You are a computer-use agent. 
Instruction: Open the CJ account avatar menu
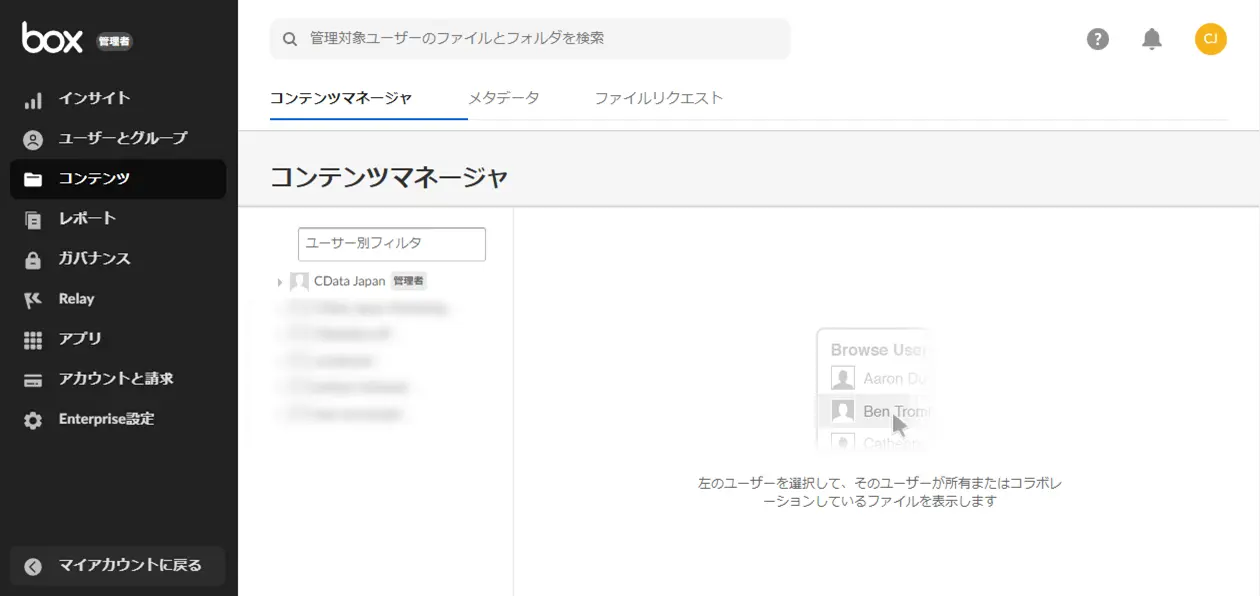(x=1210, y=39)
